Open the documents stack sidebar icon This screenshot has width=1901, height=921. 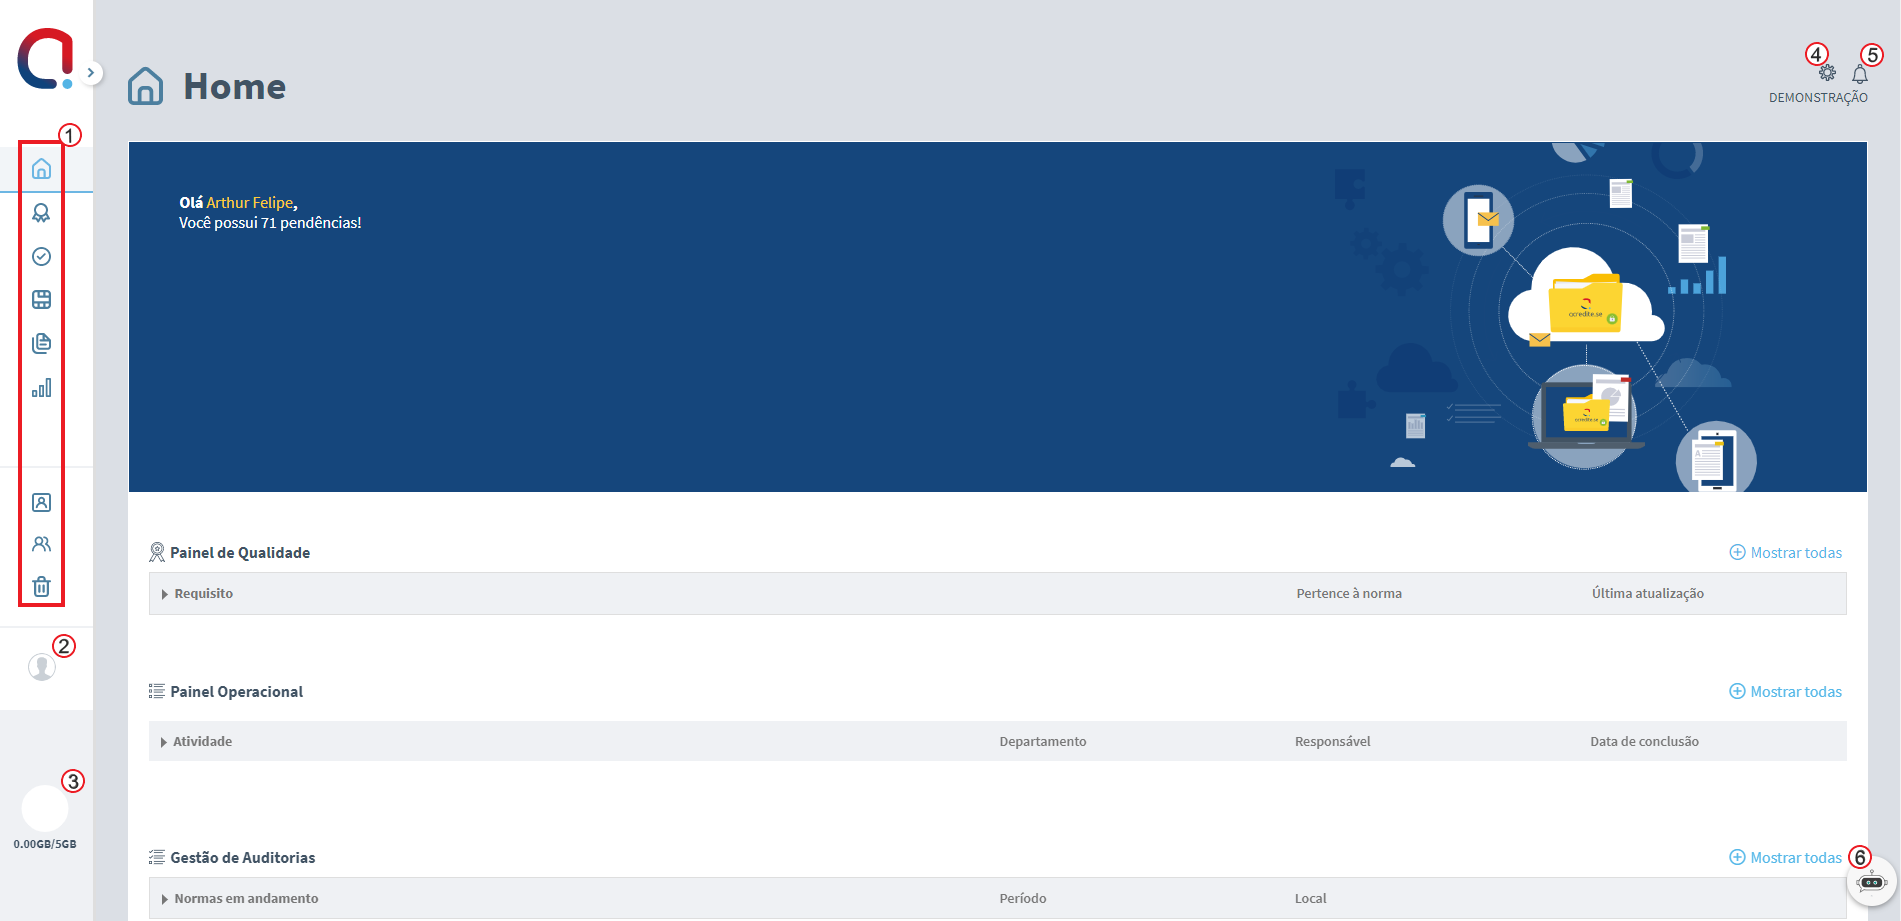pos(41,344)
